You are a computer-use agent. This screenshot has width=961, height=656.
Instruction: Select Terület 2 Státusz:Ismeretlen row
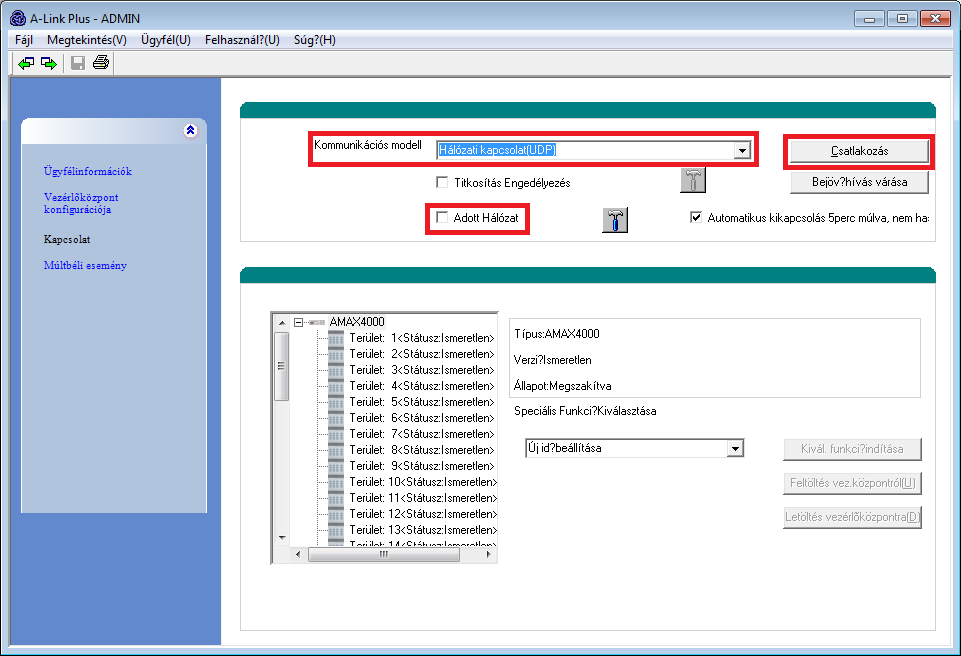pos(422,354)
